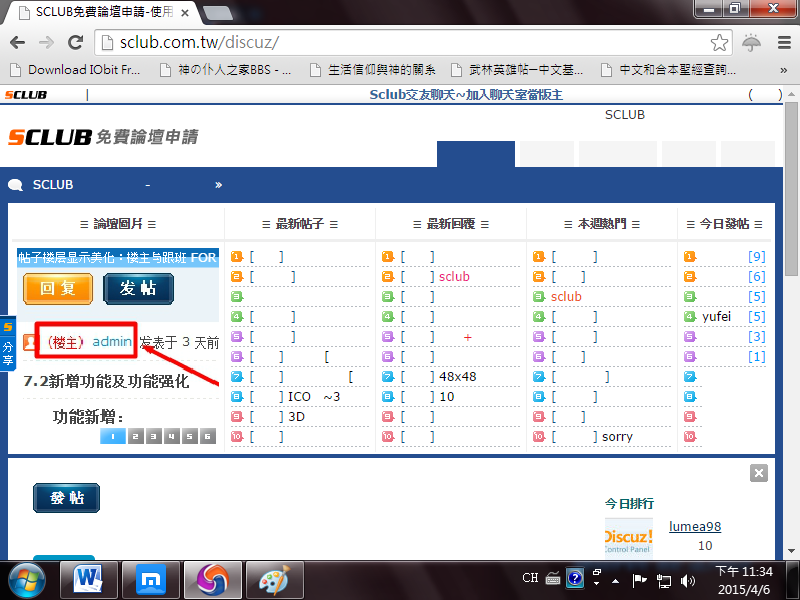Click the [1] count in 今日發帖
This screenshot has height=600, width=800.
point(757,357)
